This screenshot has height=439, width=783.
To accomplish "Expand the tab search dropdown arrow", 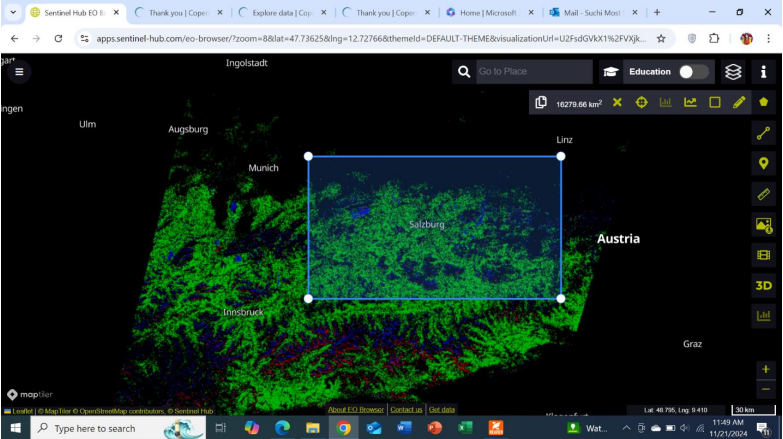I will click(x=13, y=12).
